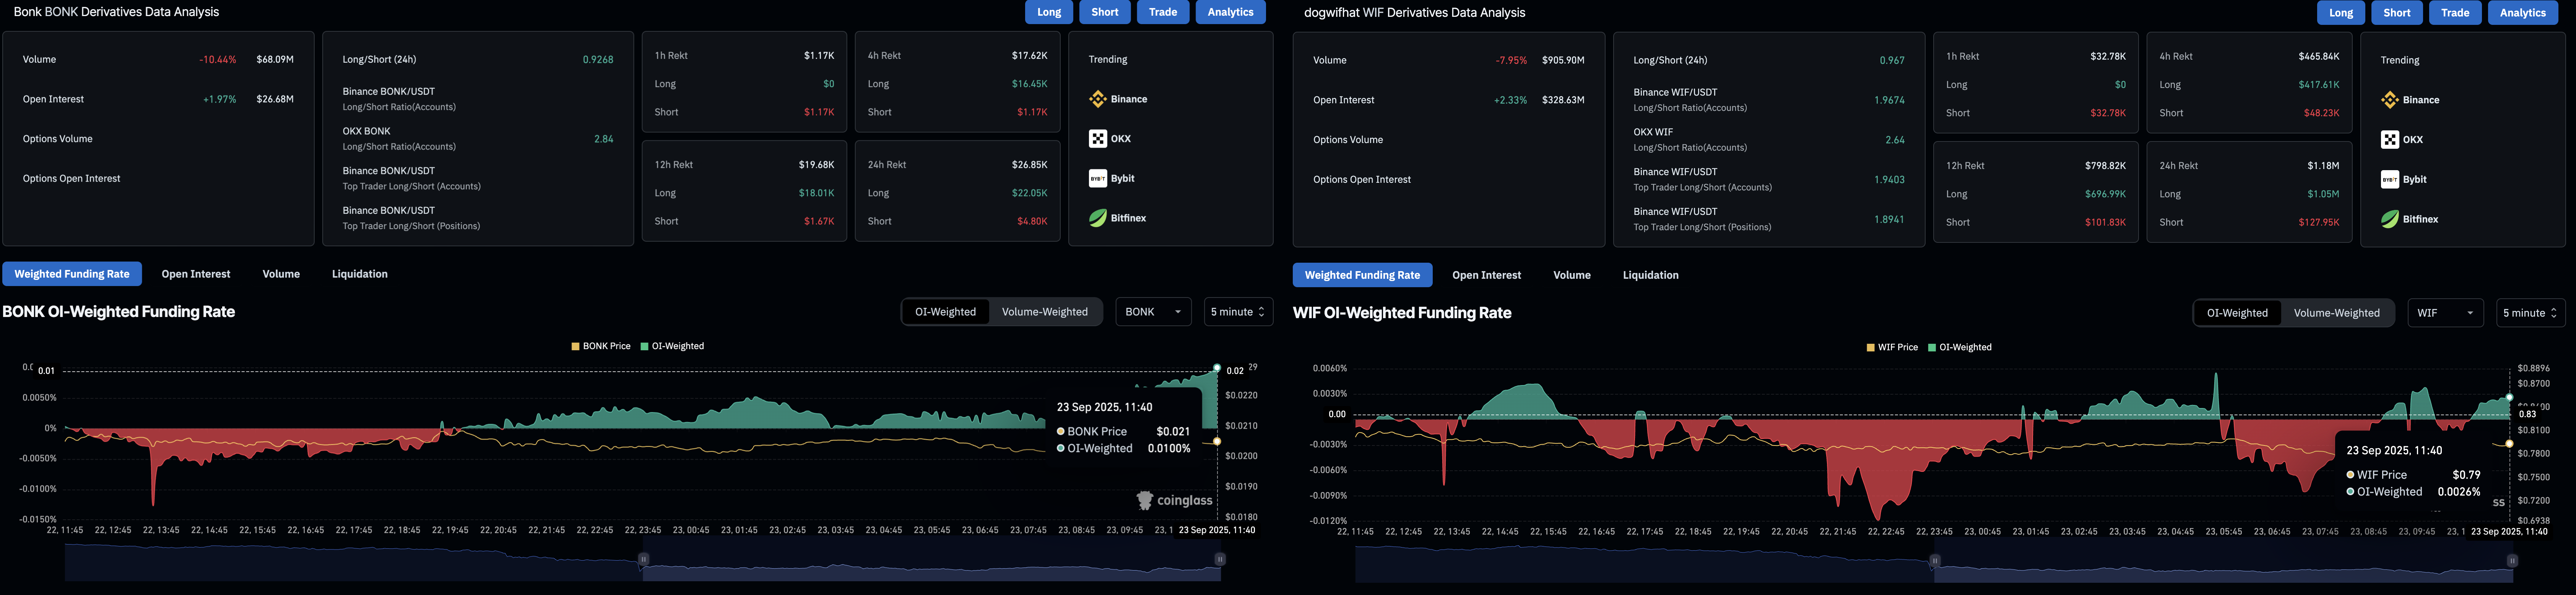
Task: Click the Binance icon in BONK Trending
Action: click(x=1098, y=99)
